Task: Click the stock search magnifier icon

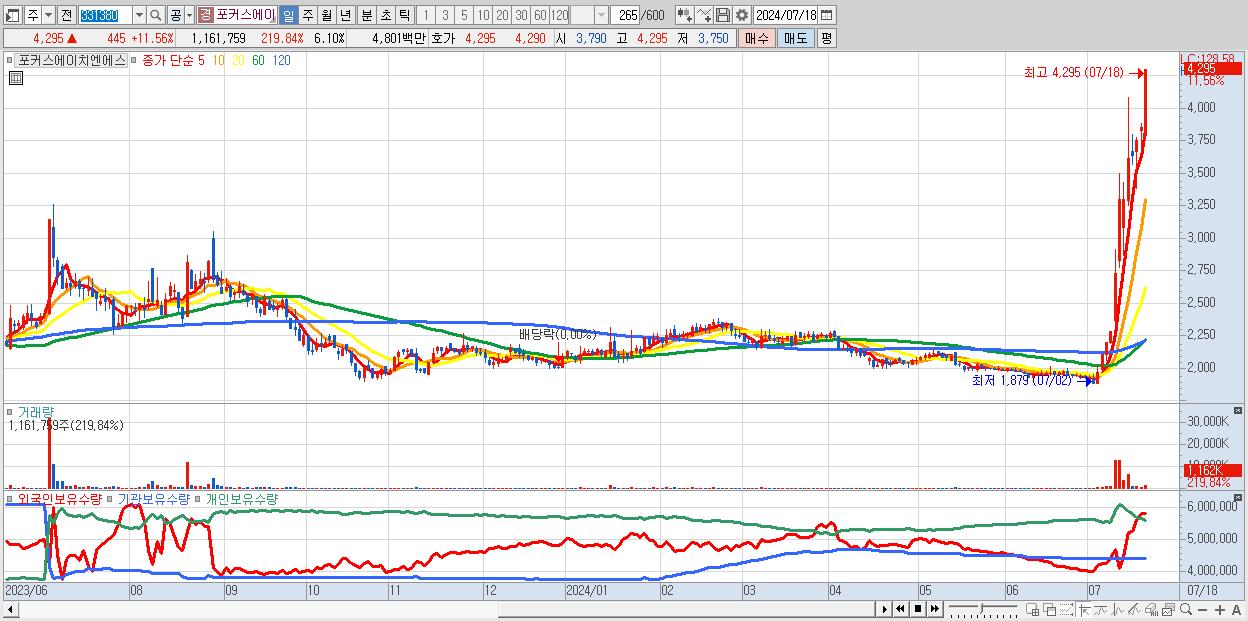Action: point(155,15)
